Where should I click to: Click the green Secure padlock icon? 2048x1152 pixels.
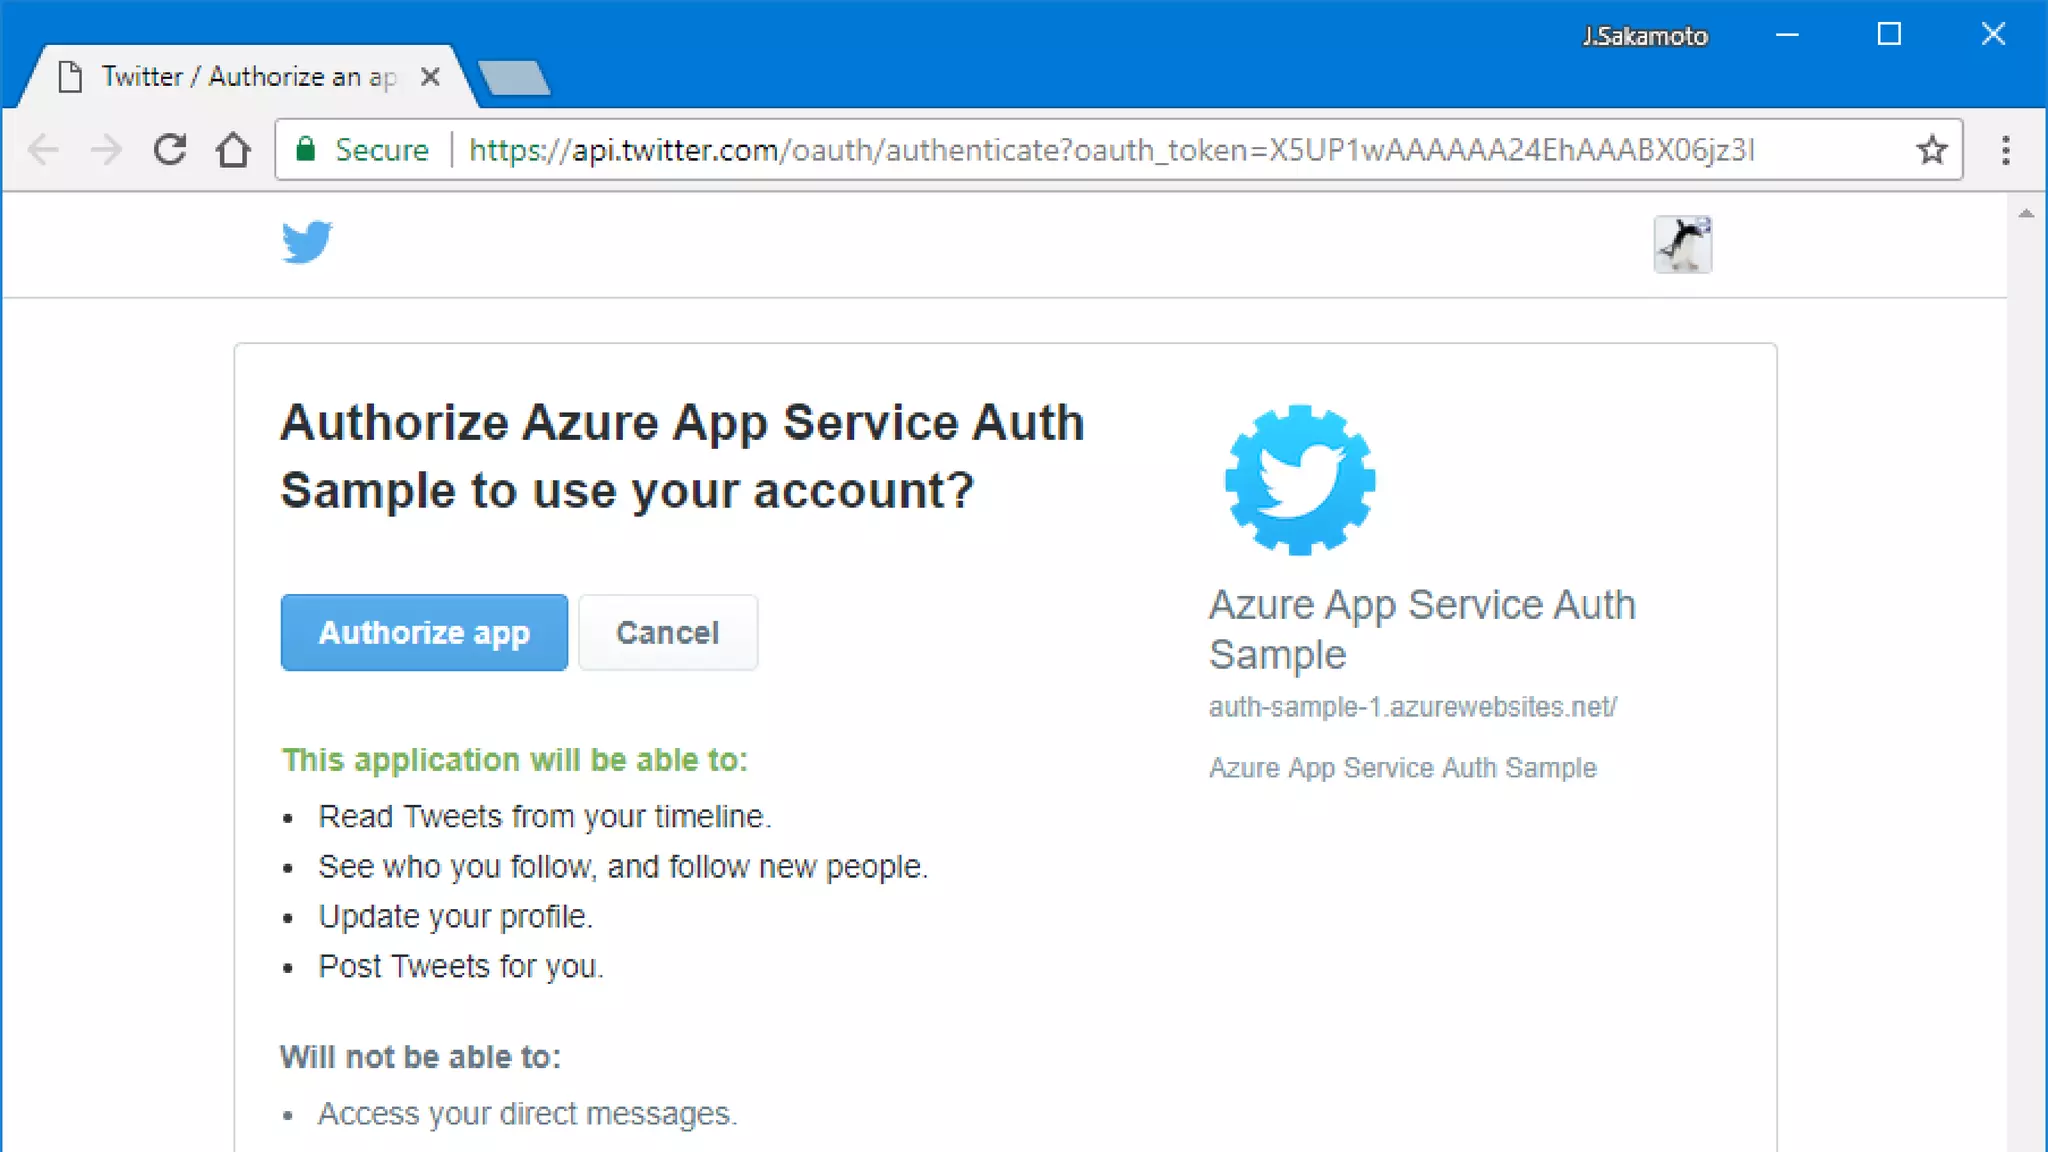[x=306, y=150]
